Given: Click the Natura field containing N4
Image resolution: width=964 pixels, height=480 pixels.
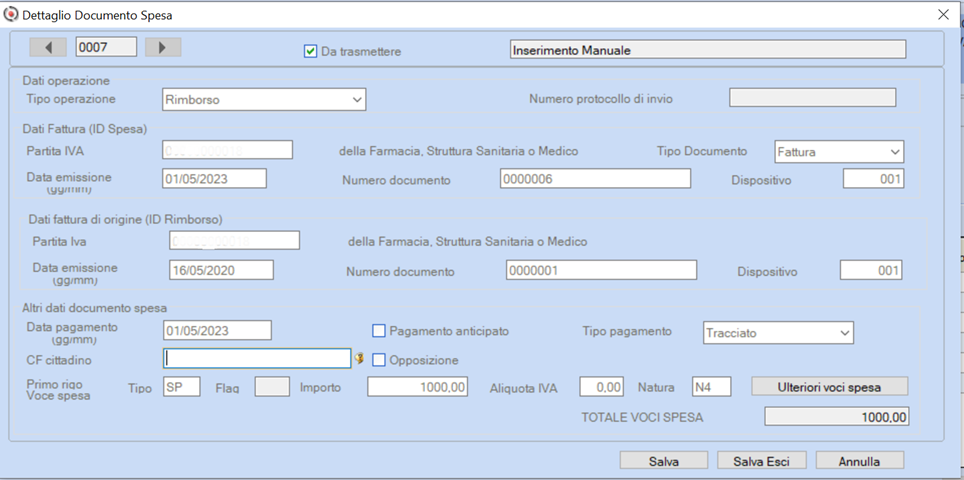Looking at the screenshot, I should (711, 387).
